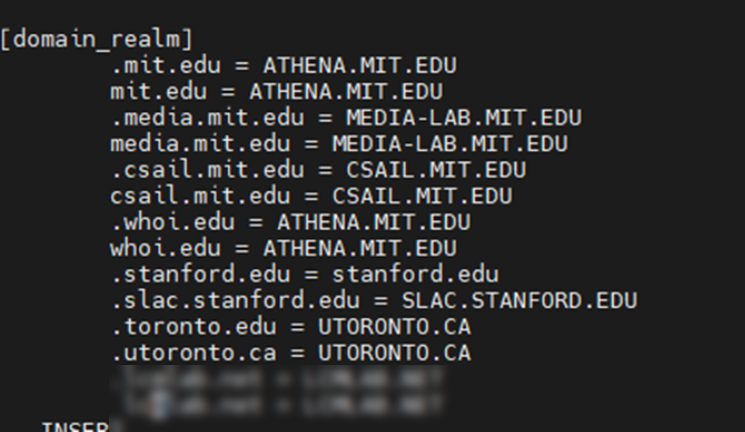Click the SLAC.STANFORD.EDU realm value
Viewport: 745px width, 432px height.
tap(520, 300)
